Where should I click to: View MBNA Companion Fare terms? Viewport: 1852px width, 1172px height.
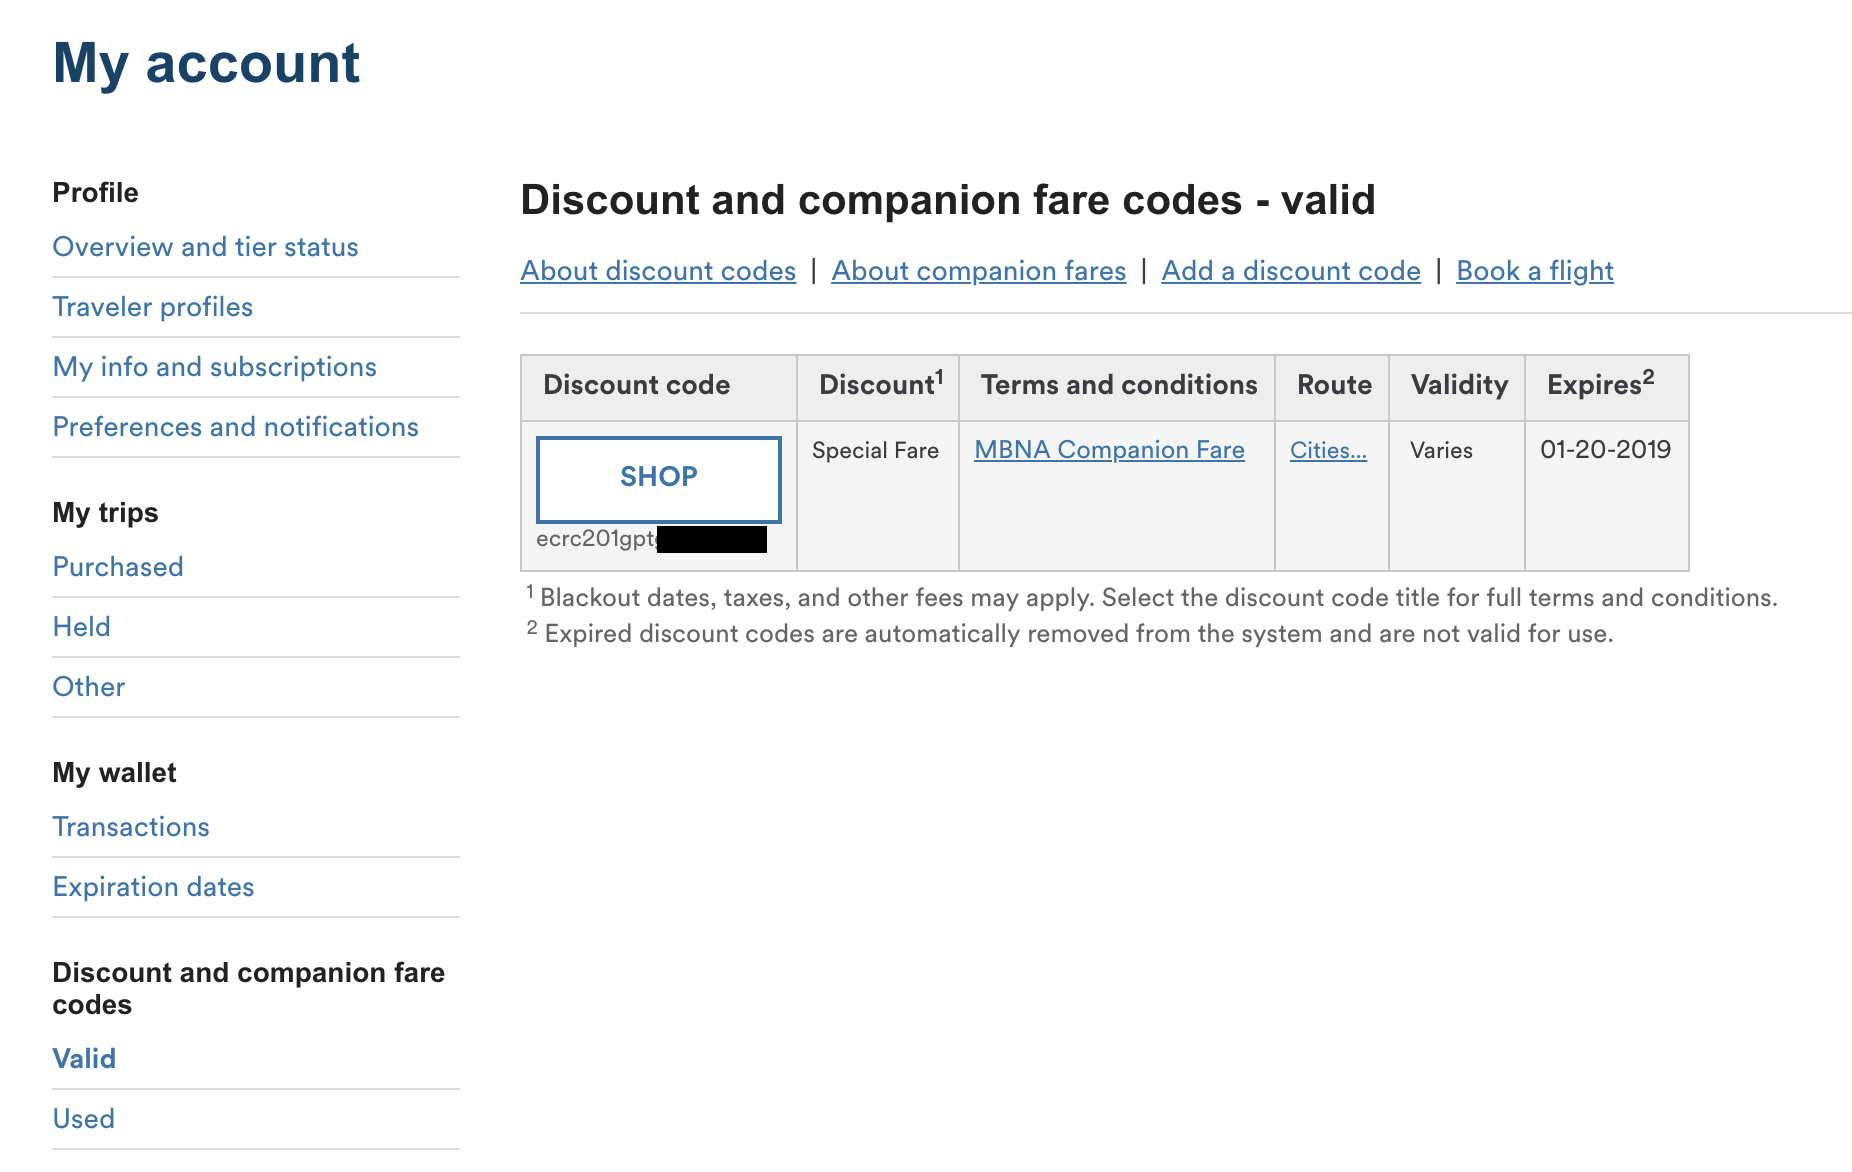[x=1109, y=450]
